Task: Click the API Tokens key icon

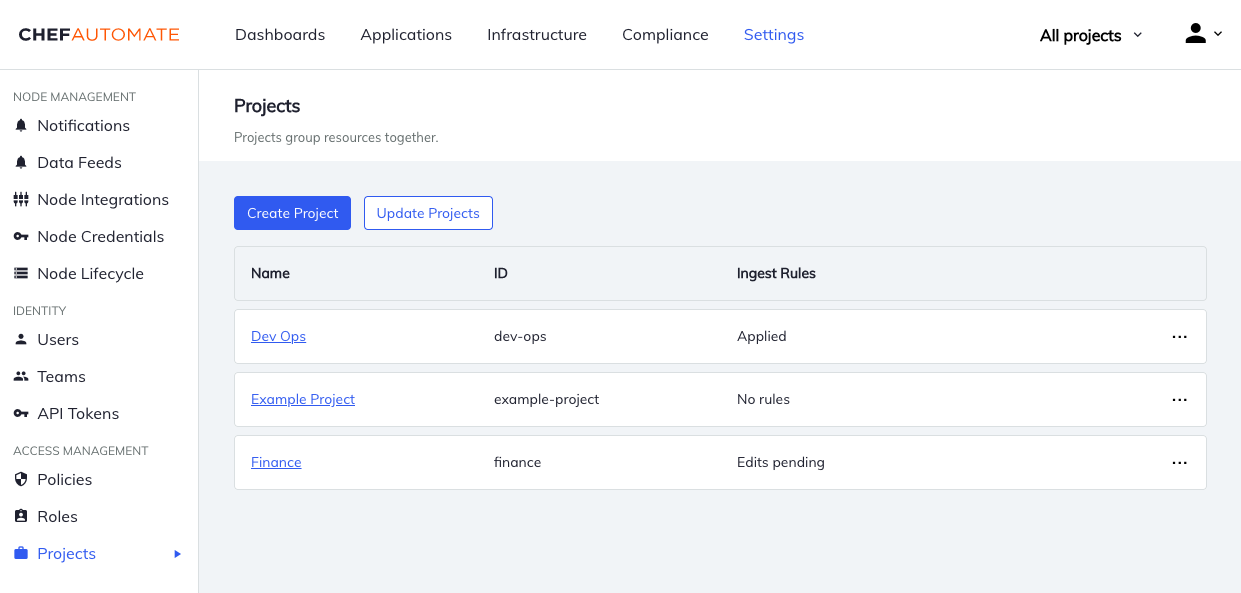Action: pyautogui.click(x=20, y=413)
